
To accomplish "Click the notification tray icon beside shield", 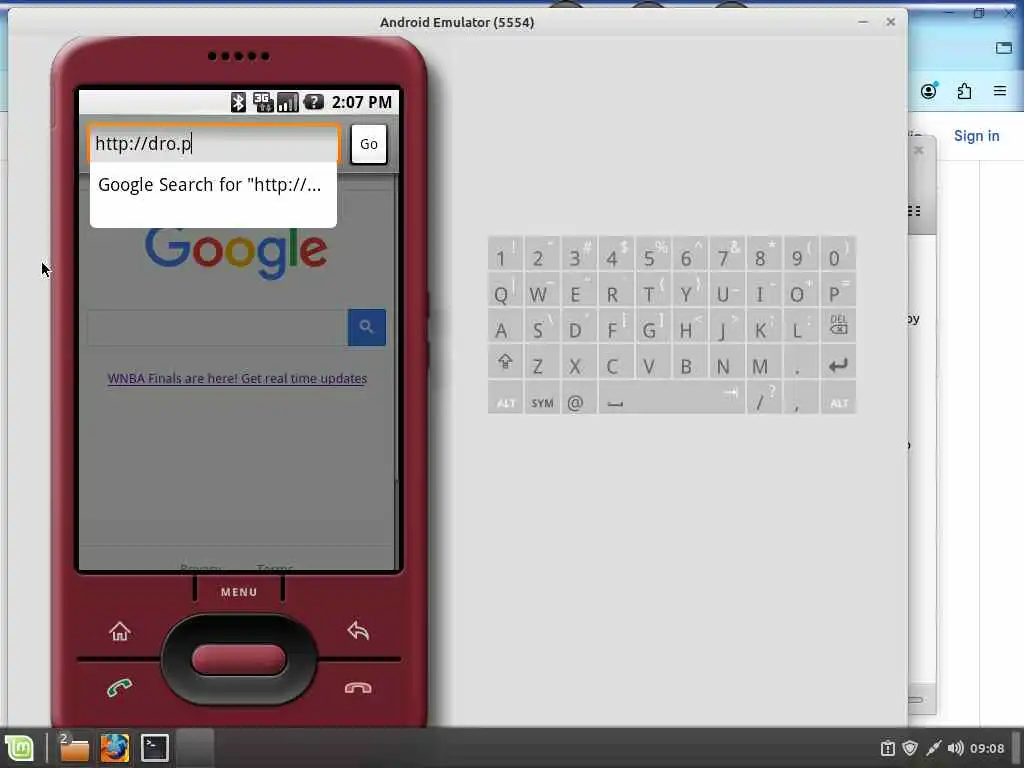I will (x=888, y=748).
